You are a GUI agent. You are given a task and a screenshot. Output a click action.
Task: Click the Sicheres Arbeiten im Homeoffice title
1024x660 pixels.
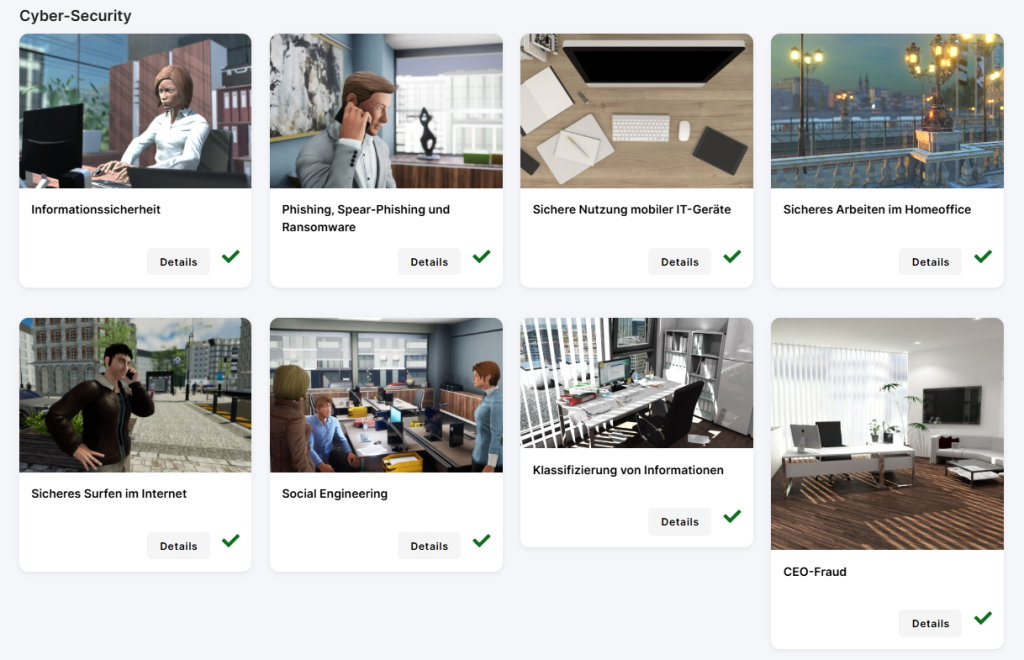coord(876,210)
